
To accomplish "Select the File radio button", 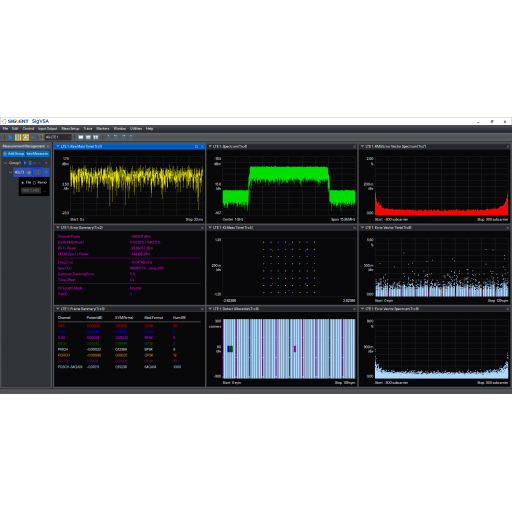I will 23,183.
